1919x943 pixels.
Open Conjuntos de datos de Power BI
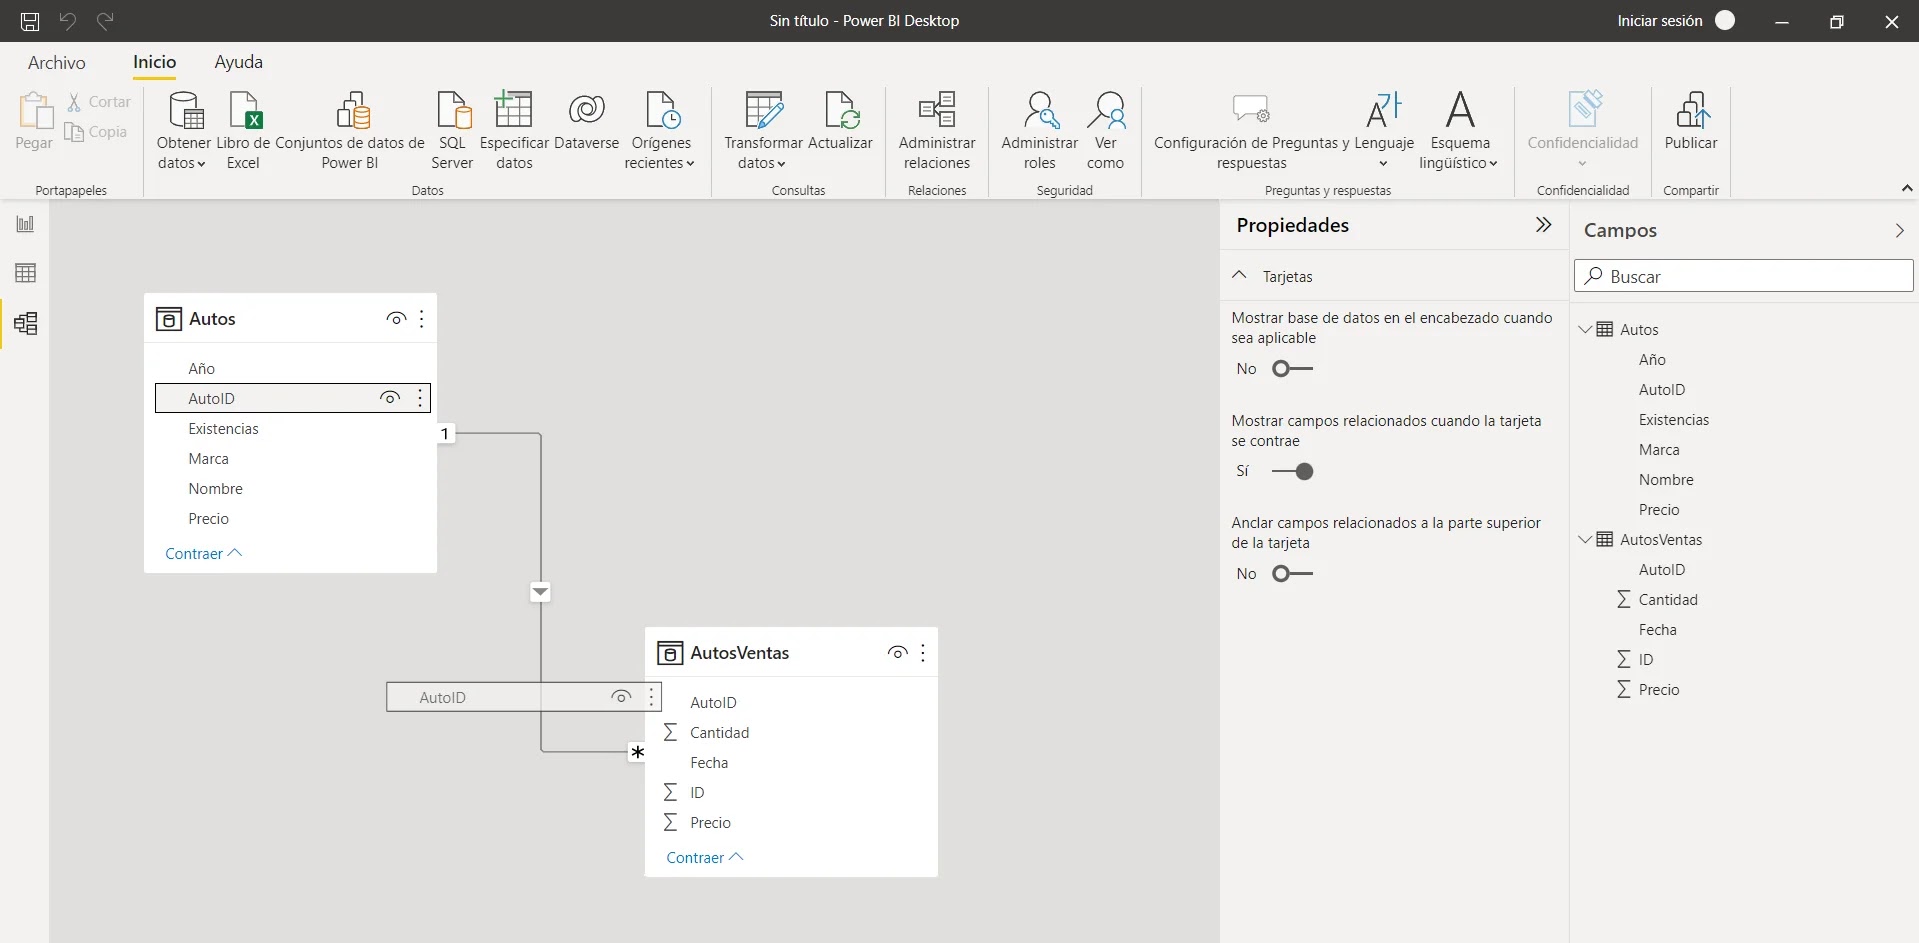[x=350, y=131]
